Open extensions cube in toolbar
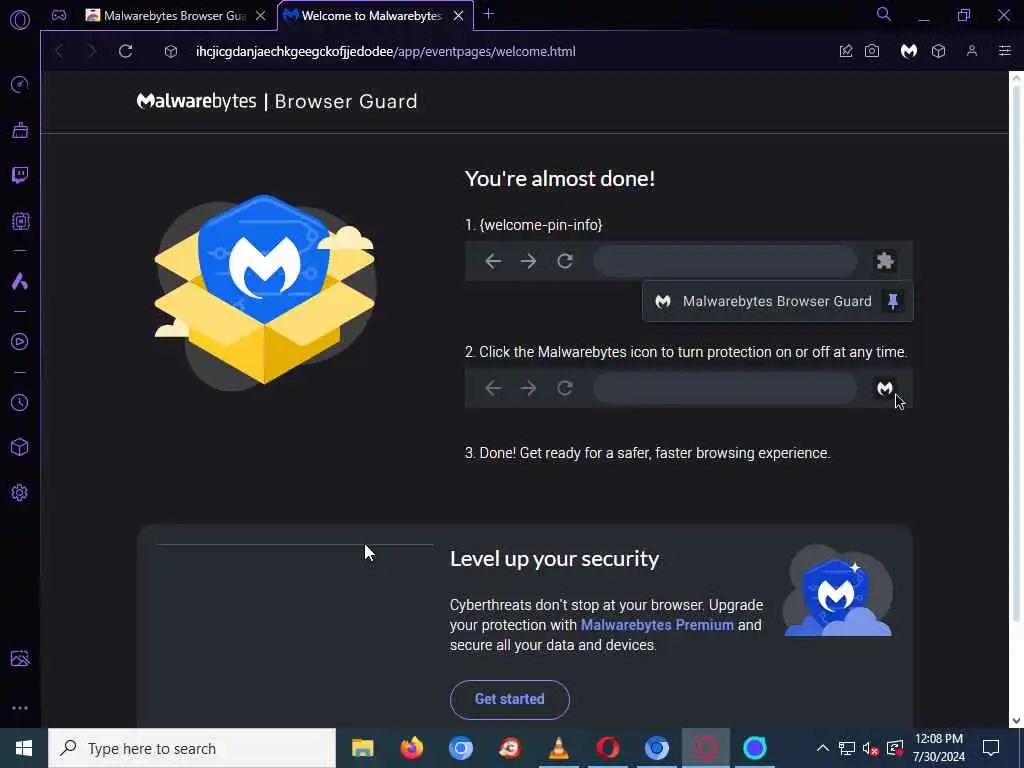This screenshot has height=768, width=1024. 938,51
